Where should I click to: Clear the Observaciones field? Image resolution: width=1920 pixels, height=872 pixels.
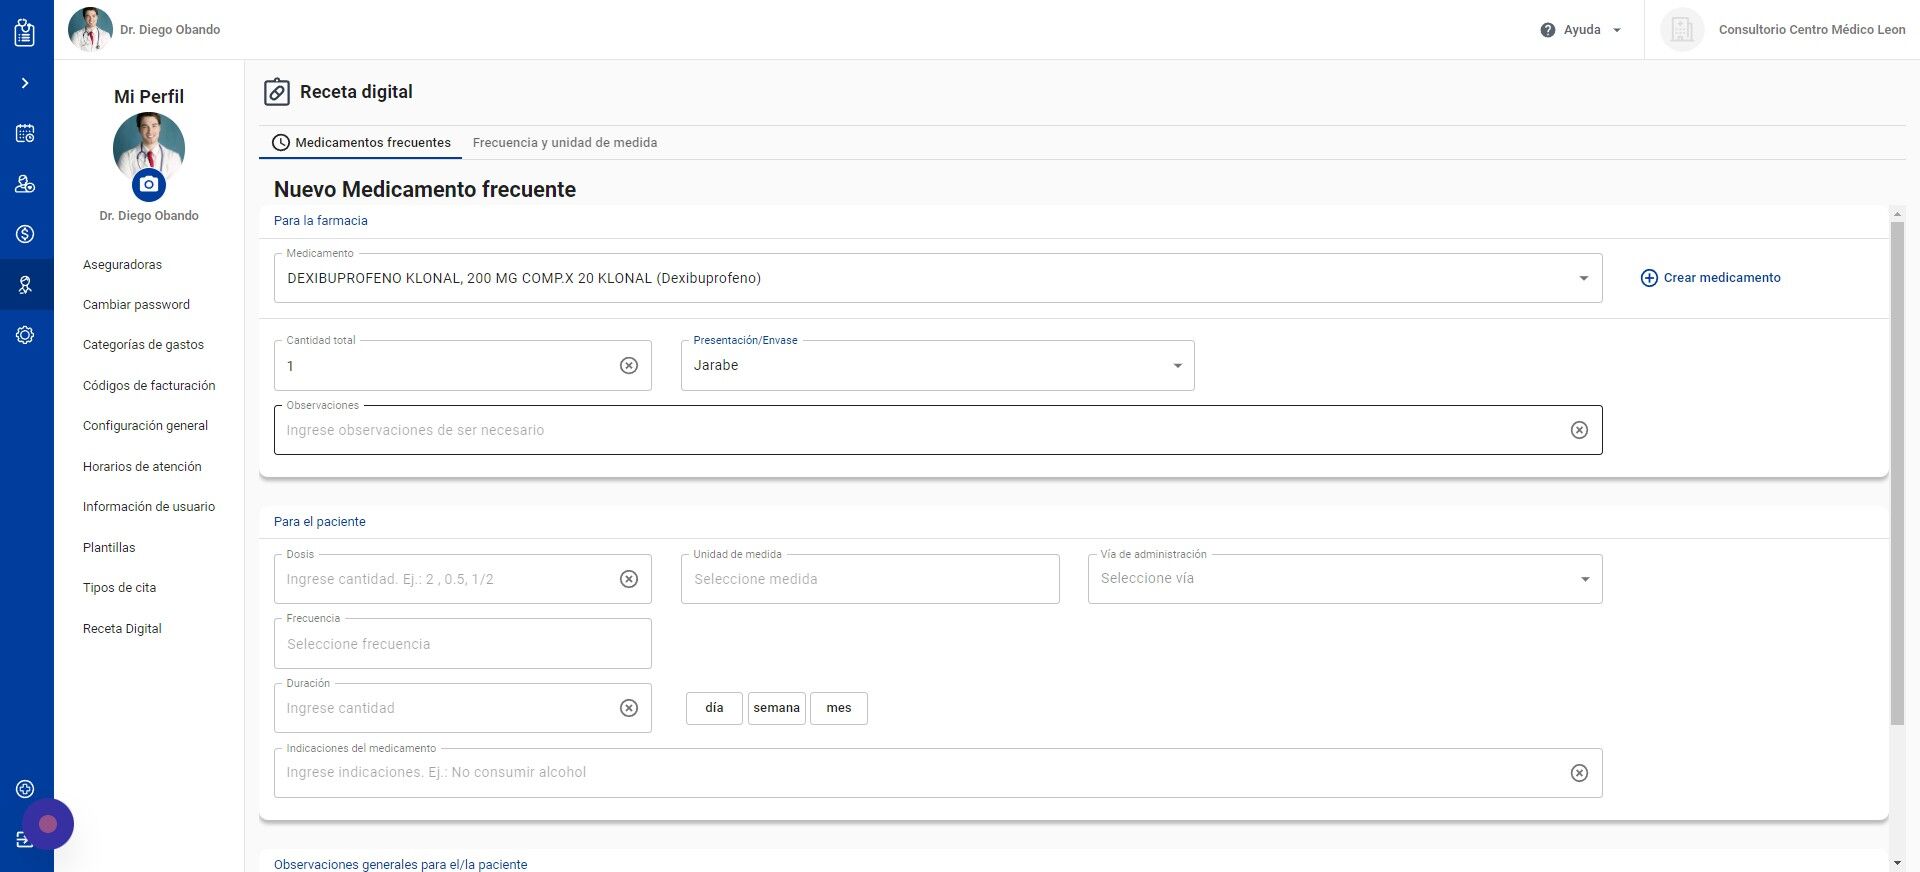tap(1579, 430)
